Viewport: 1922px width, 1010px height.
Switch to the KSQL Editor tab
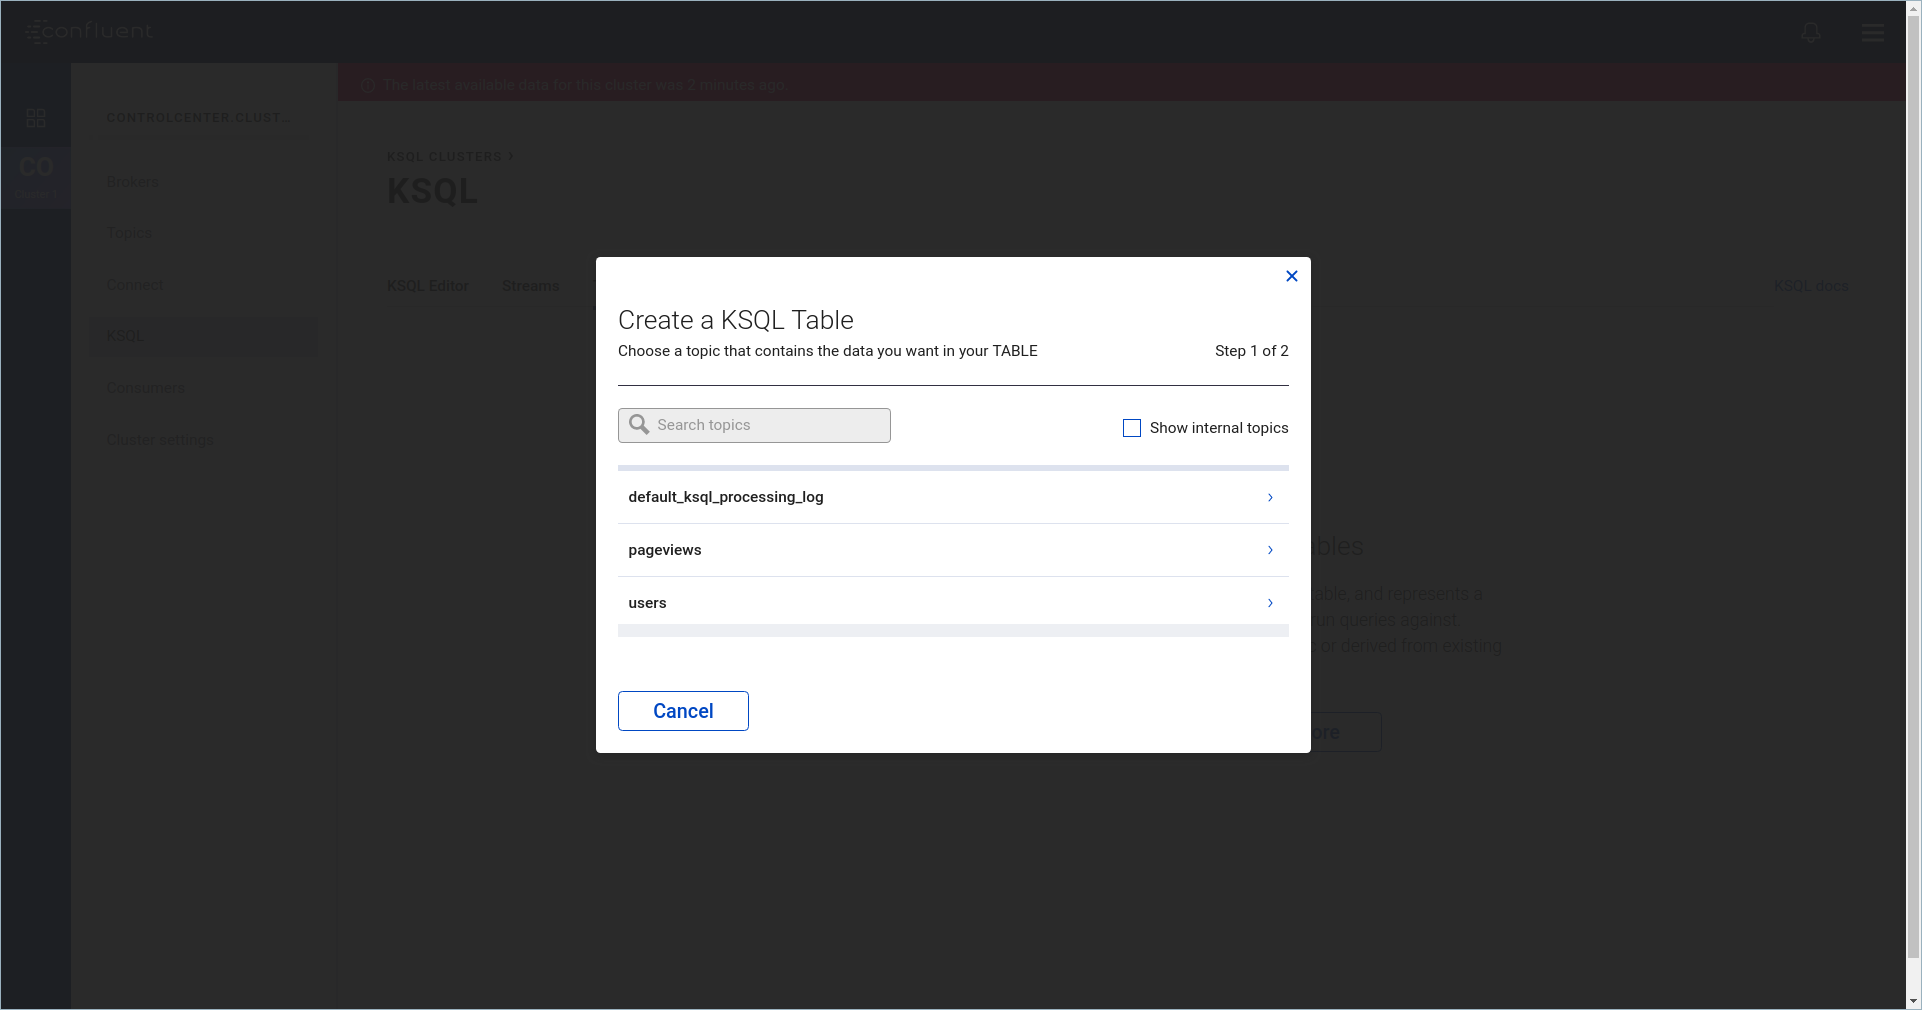[427, 286]
